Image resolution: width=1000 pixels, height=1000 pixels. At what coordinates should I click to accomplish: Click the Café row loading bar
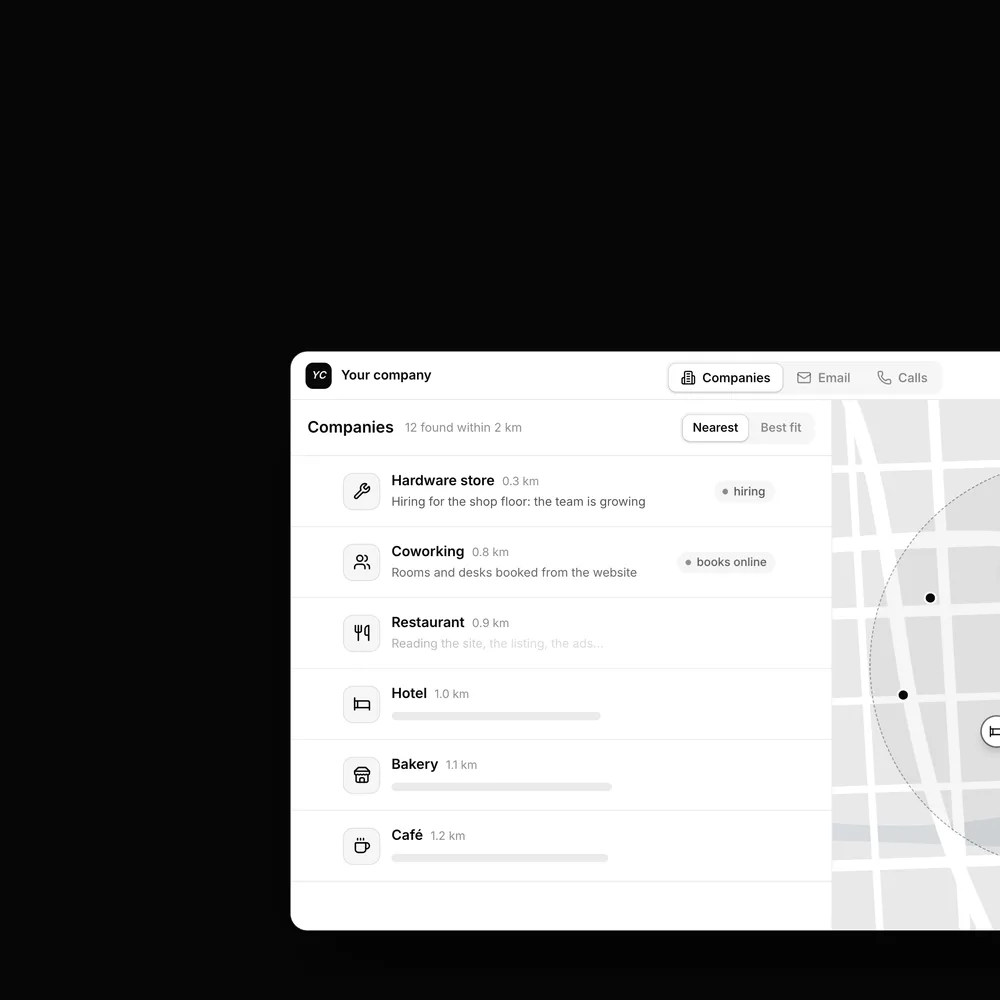click(x=500, y=858)
